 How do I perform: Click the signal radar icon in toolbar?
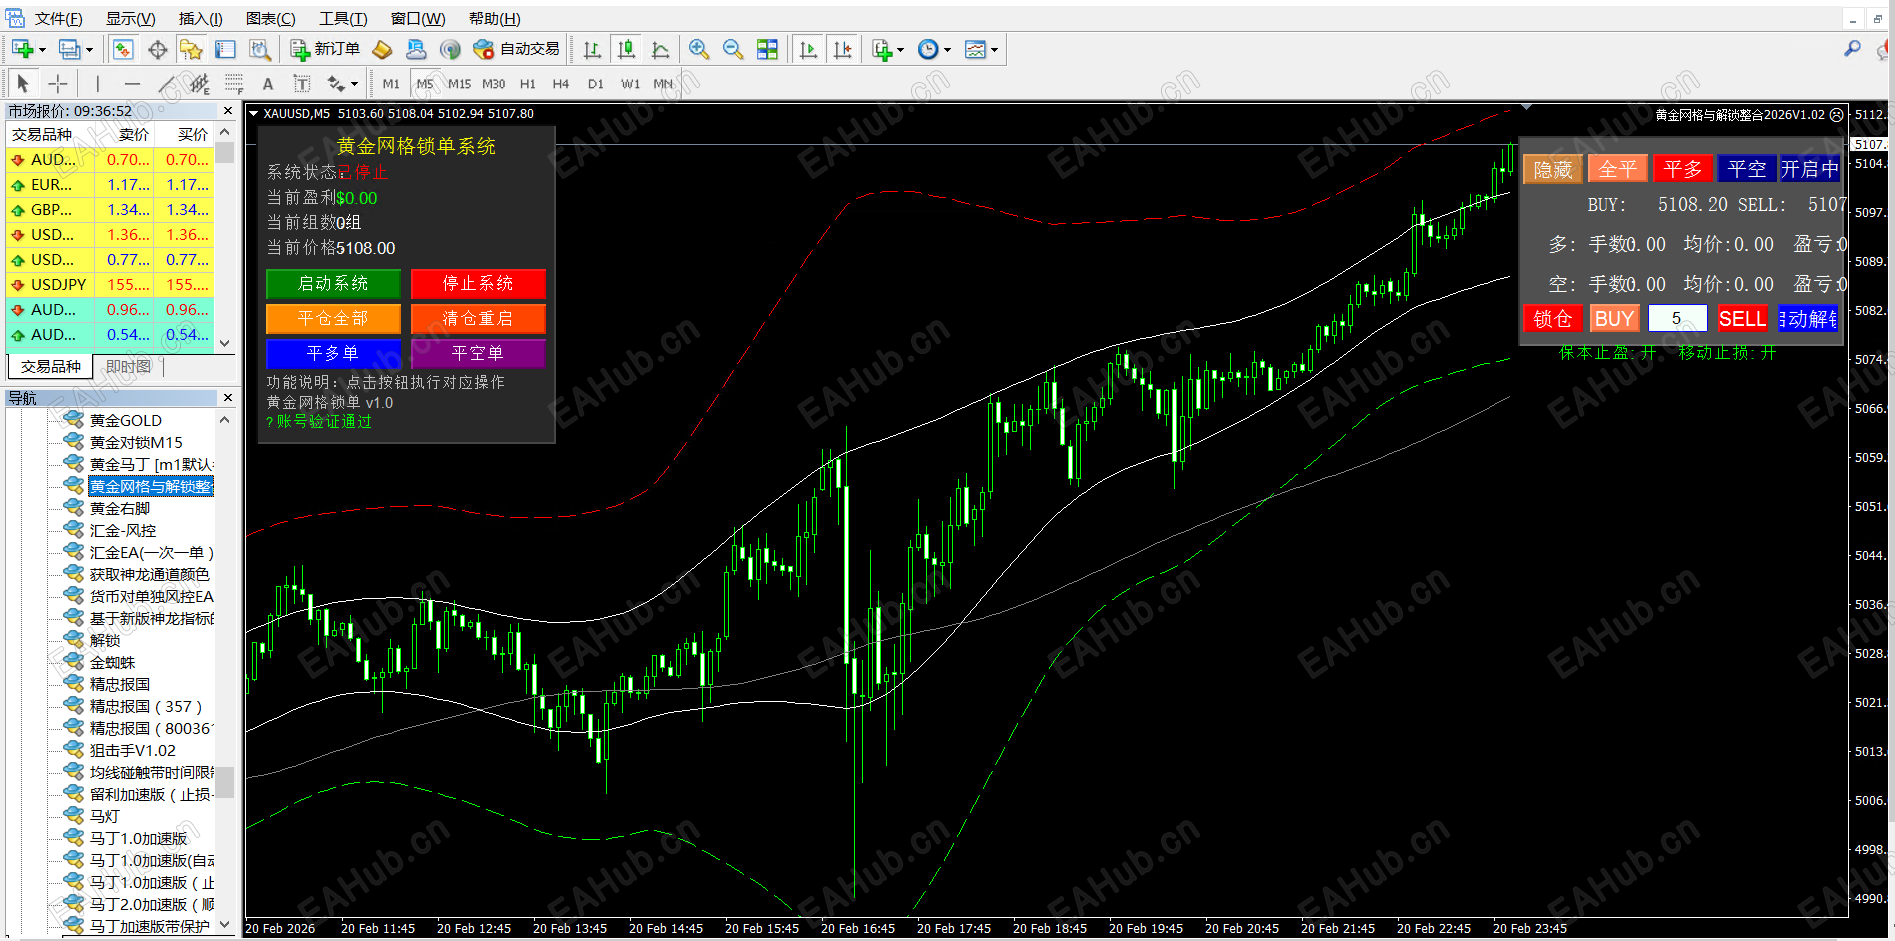click(x=451, y=49)
